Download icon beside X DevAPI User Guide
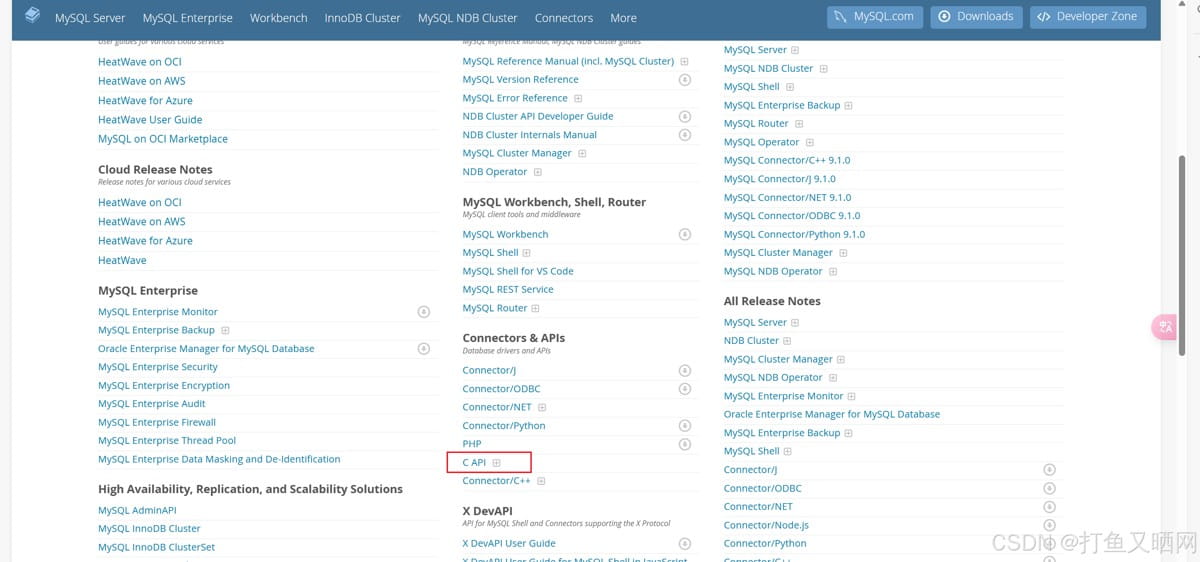 click(685, 544)
